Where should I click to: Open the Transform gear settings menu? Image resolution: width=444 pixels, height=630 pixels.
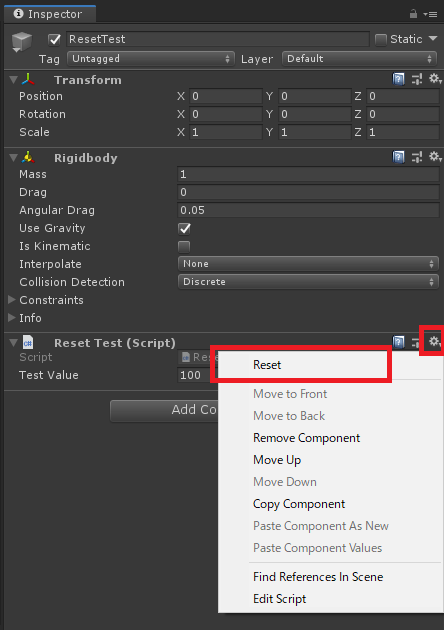point(434,79)
